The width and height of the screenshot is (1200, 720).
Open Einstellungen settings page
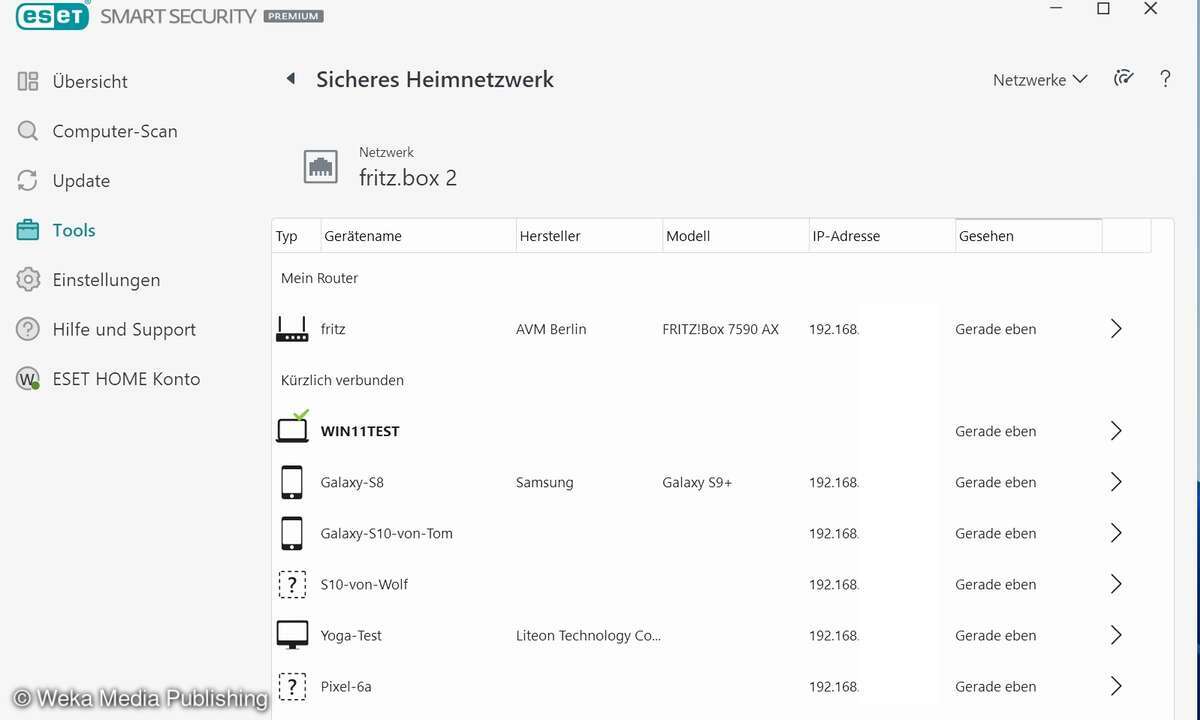106,280
